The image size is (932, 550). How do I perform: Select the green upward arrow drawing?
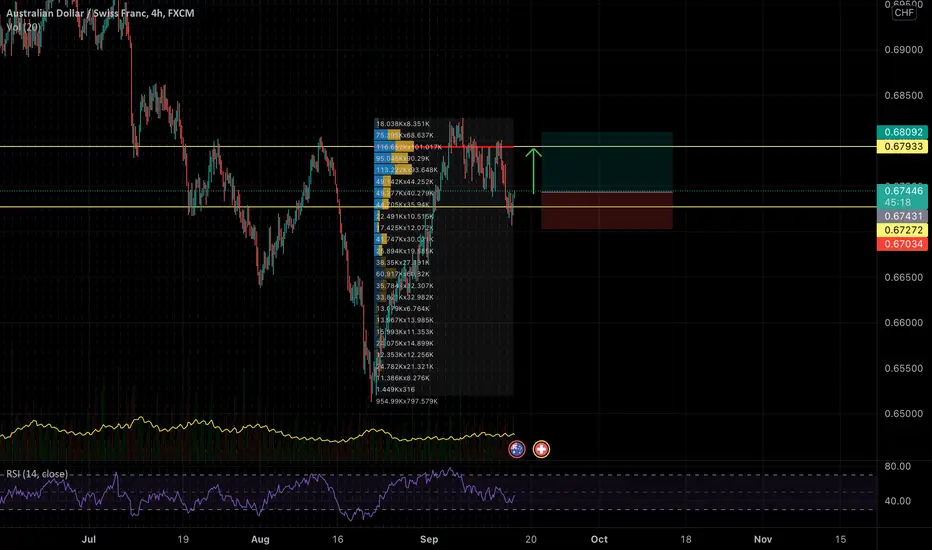[533, 171]
